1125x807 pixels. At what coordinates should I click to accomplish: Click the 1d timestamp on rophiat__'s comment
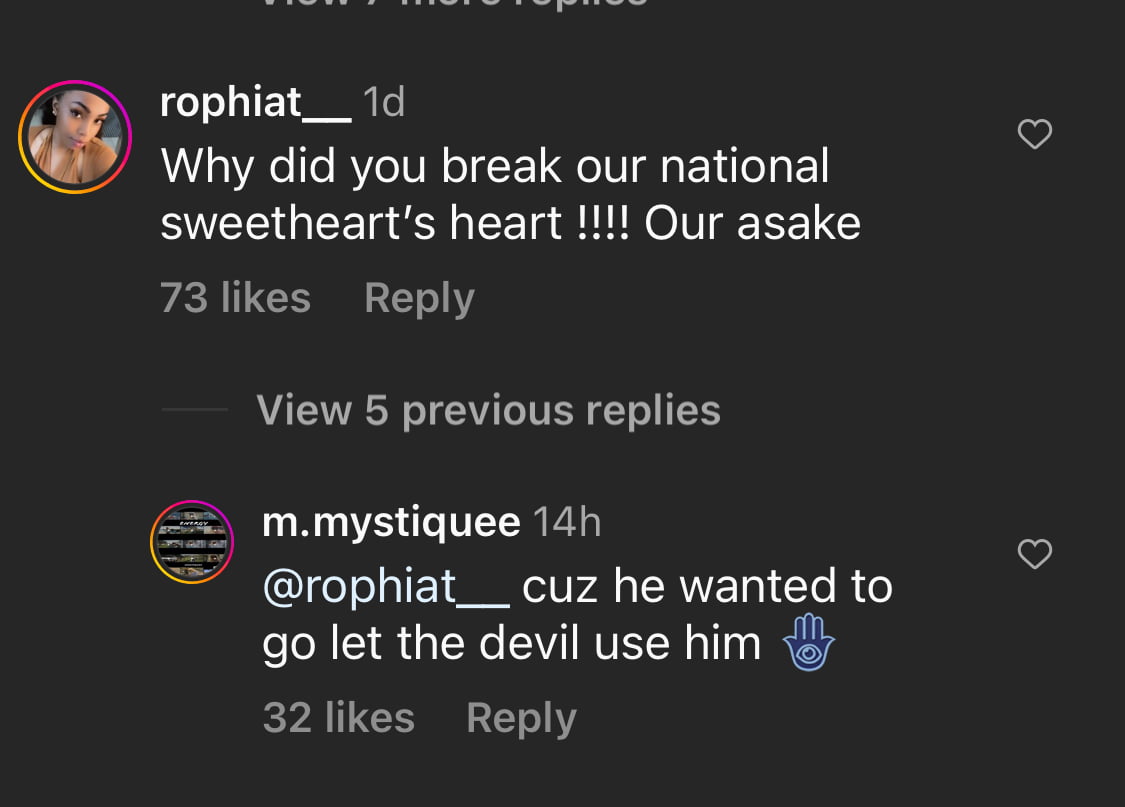(385, 100)
